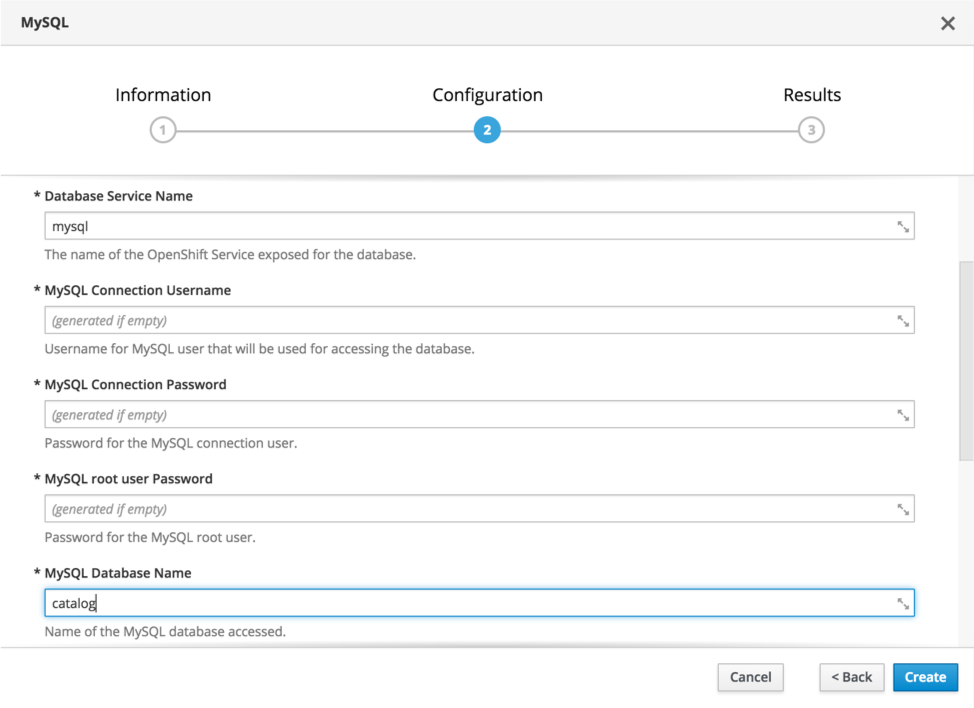Viewport: 974px width, 708px height.
Task: Select the step 2 circle icon
Action: pos(487,130)
